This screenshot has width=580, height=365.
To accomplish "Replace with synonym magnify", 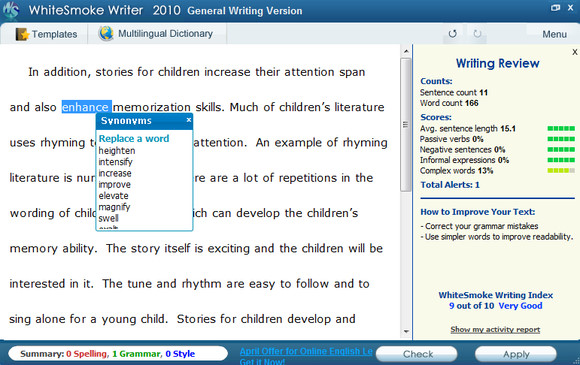I will [114, 207].
